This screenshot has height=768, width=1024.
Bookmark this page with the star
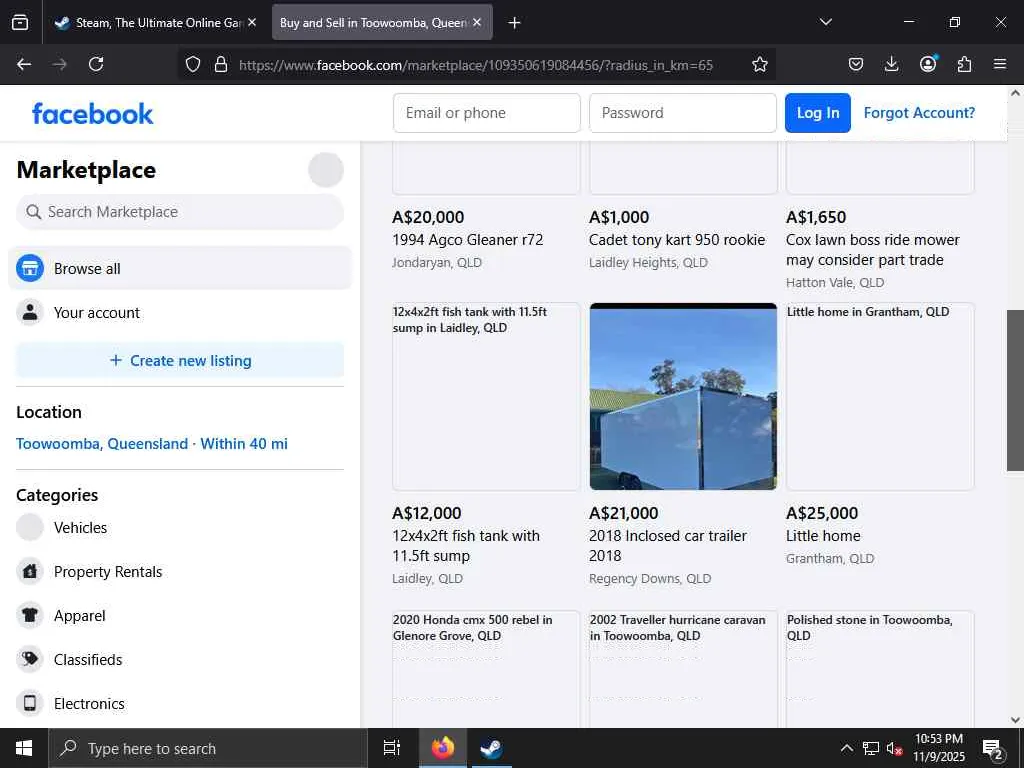tap(760, 64)
